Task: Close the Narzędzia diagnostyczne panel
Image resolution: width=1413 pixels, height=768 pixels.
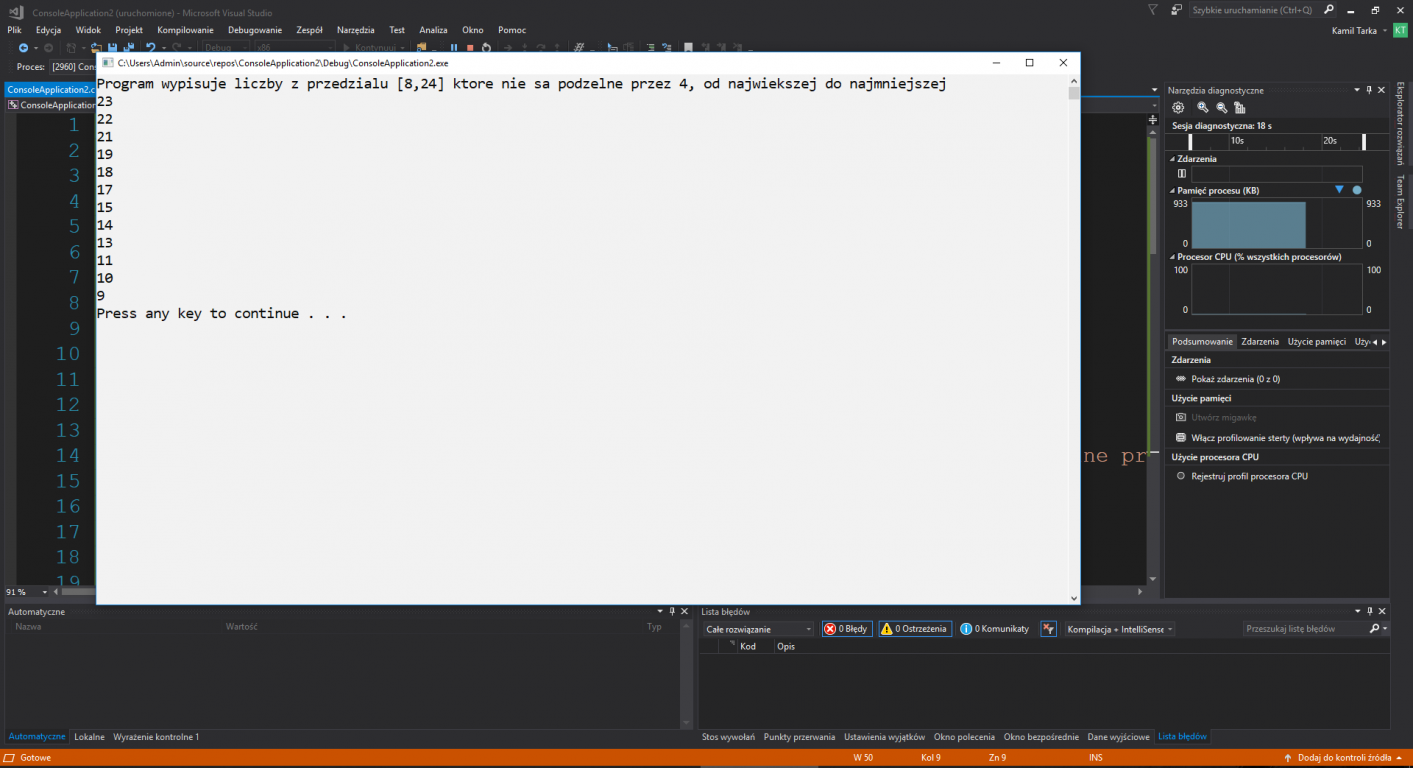Action: 1381,90
